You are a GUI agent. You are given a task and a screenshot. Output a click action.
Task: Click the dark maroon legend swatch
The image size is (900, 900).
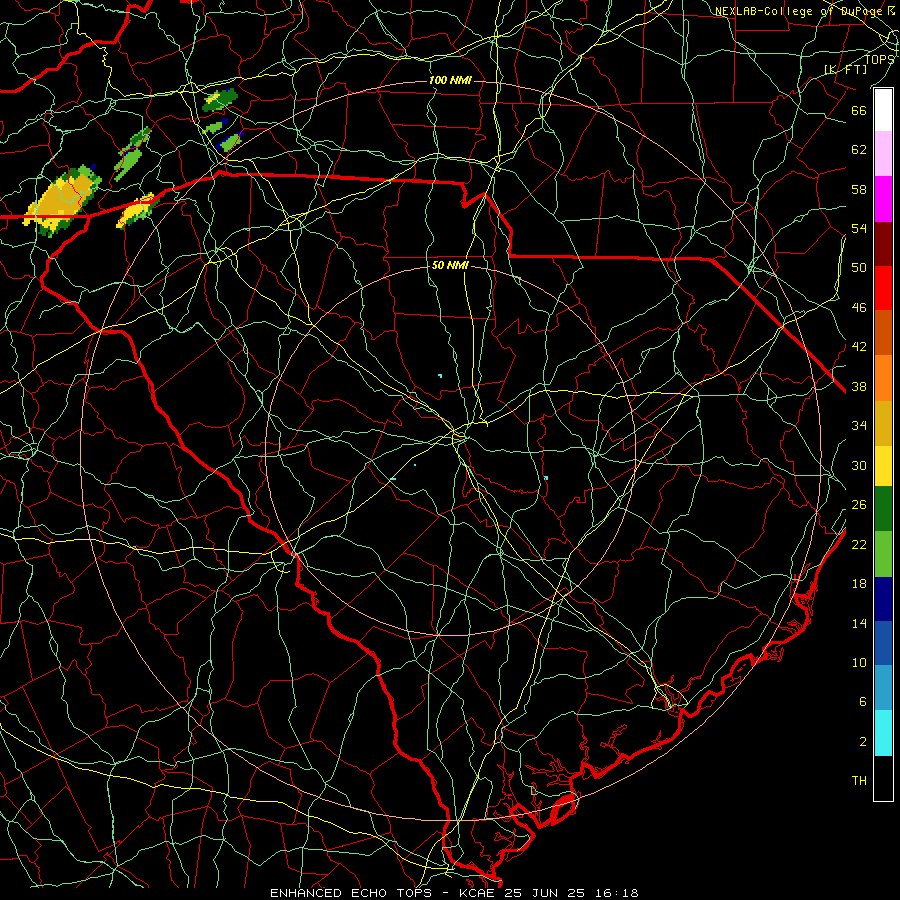[x=883, y=243]
